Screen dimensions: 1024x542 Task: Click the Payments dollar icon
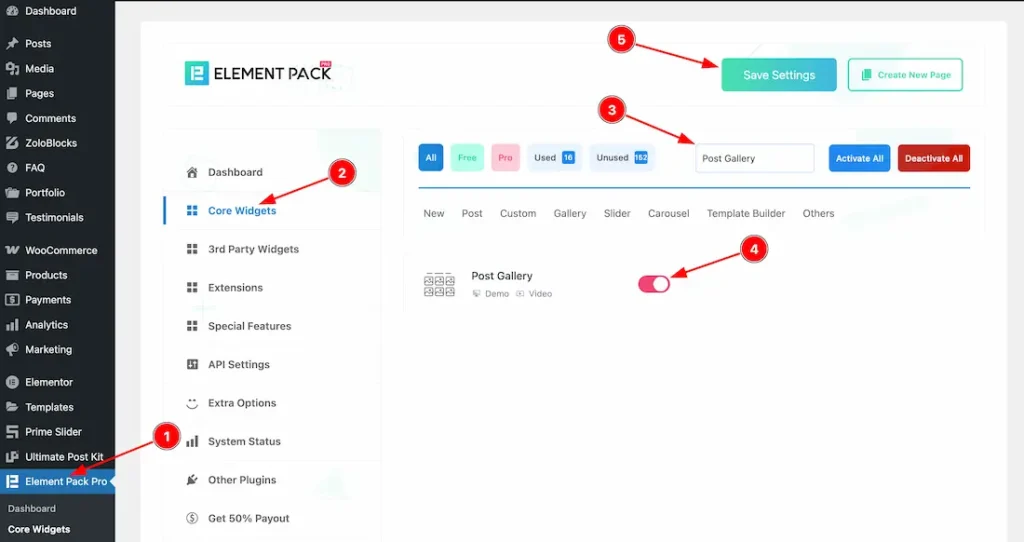(x=12, y=300)
